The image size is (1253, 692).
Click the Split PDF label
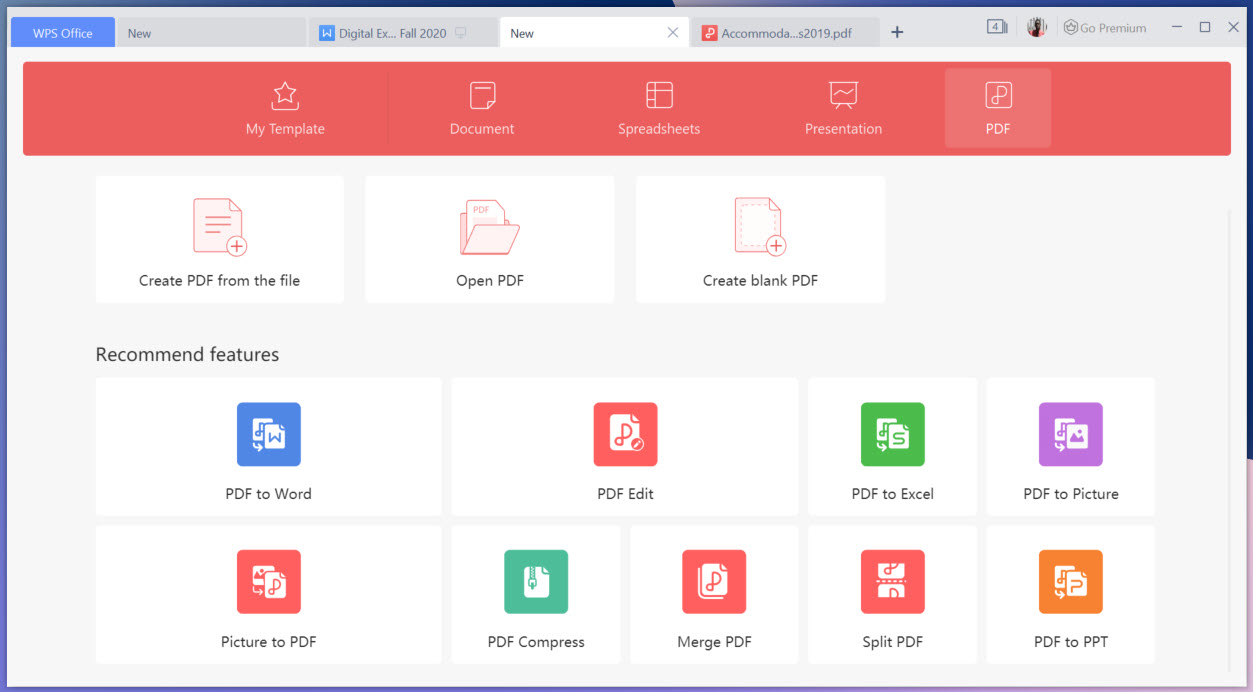pos(893,642)
